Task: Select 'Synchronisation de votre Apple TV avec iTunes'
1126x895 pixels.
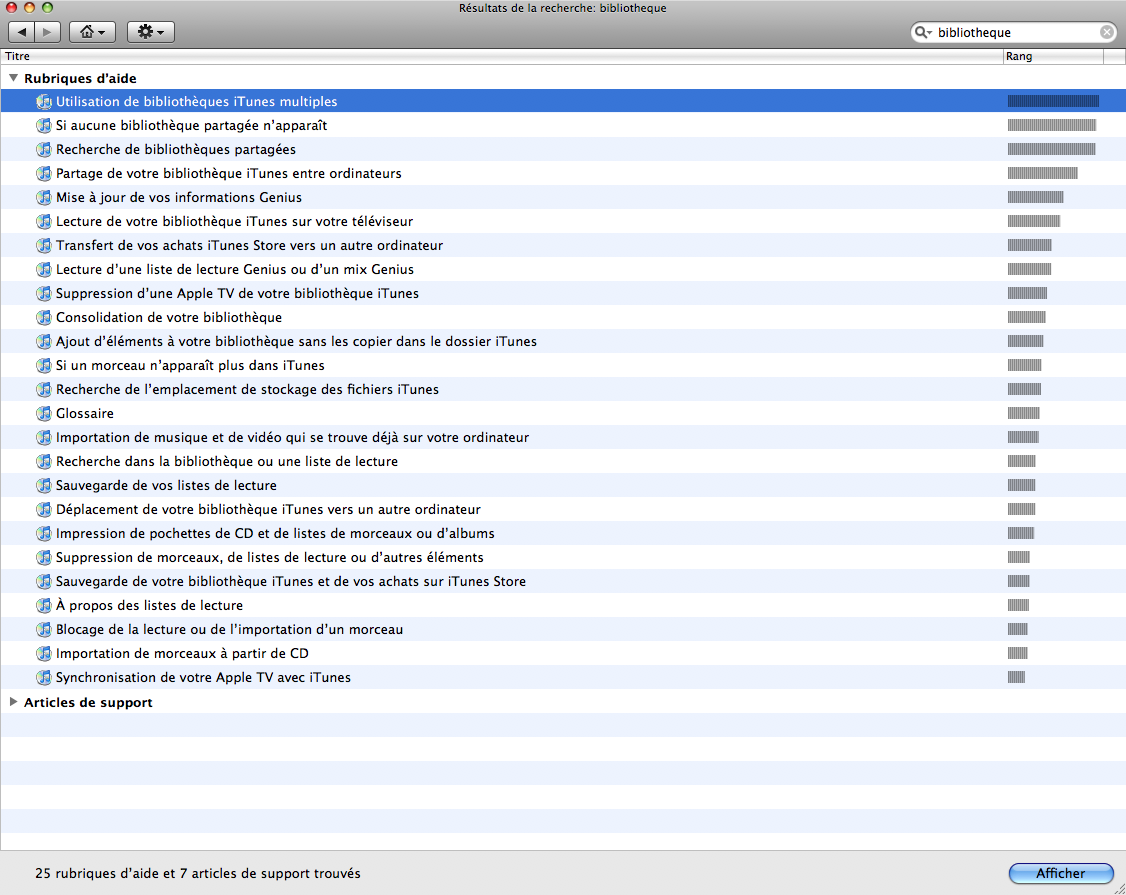Action: pyautogui.click(x=563, y=677)
